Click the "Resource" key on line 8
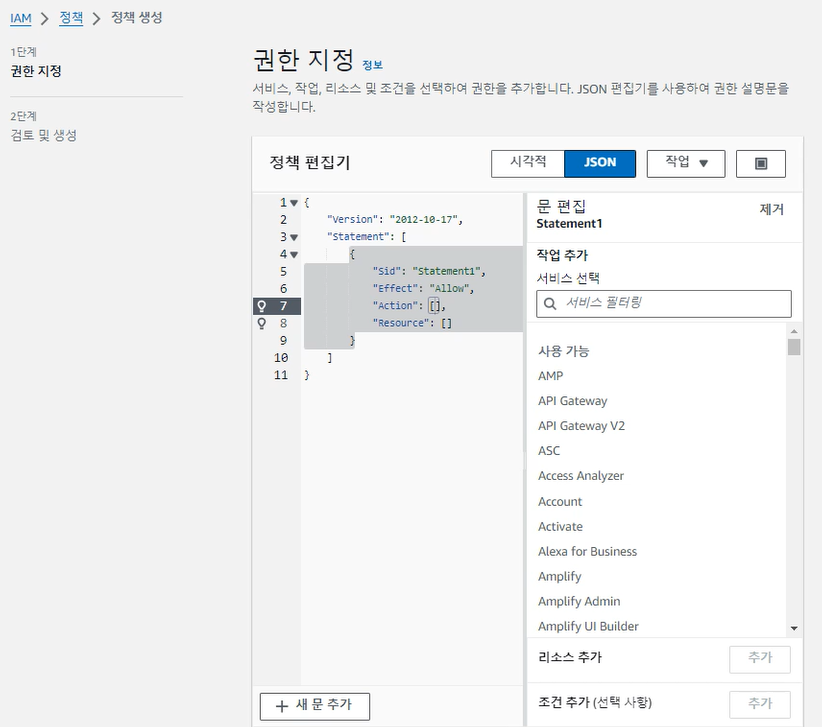 [x=401, y=323]
